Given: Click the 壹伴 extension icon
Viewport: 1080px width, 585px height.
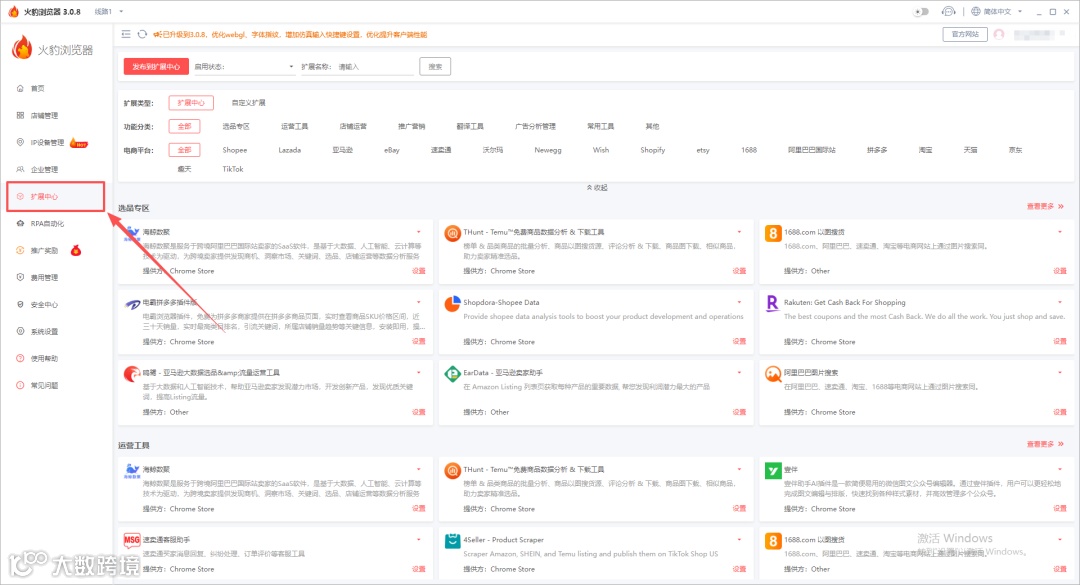Looking at the screenshot, I should tap(773, 471).
